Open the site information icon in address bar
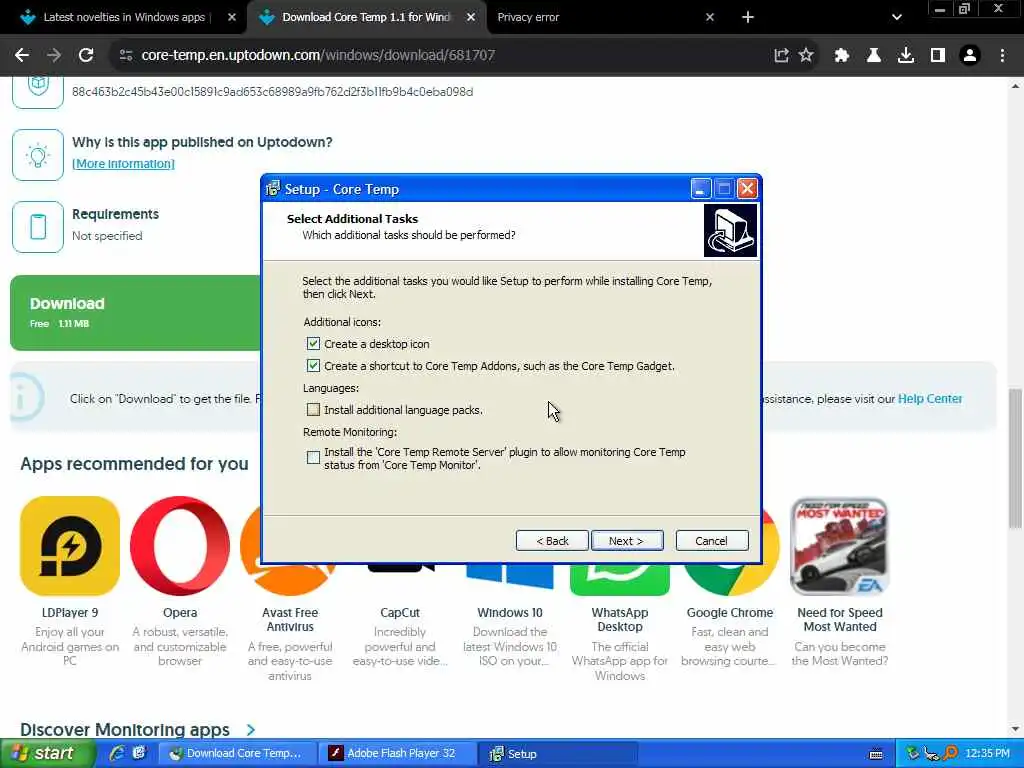 126,56
